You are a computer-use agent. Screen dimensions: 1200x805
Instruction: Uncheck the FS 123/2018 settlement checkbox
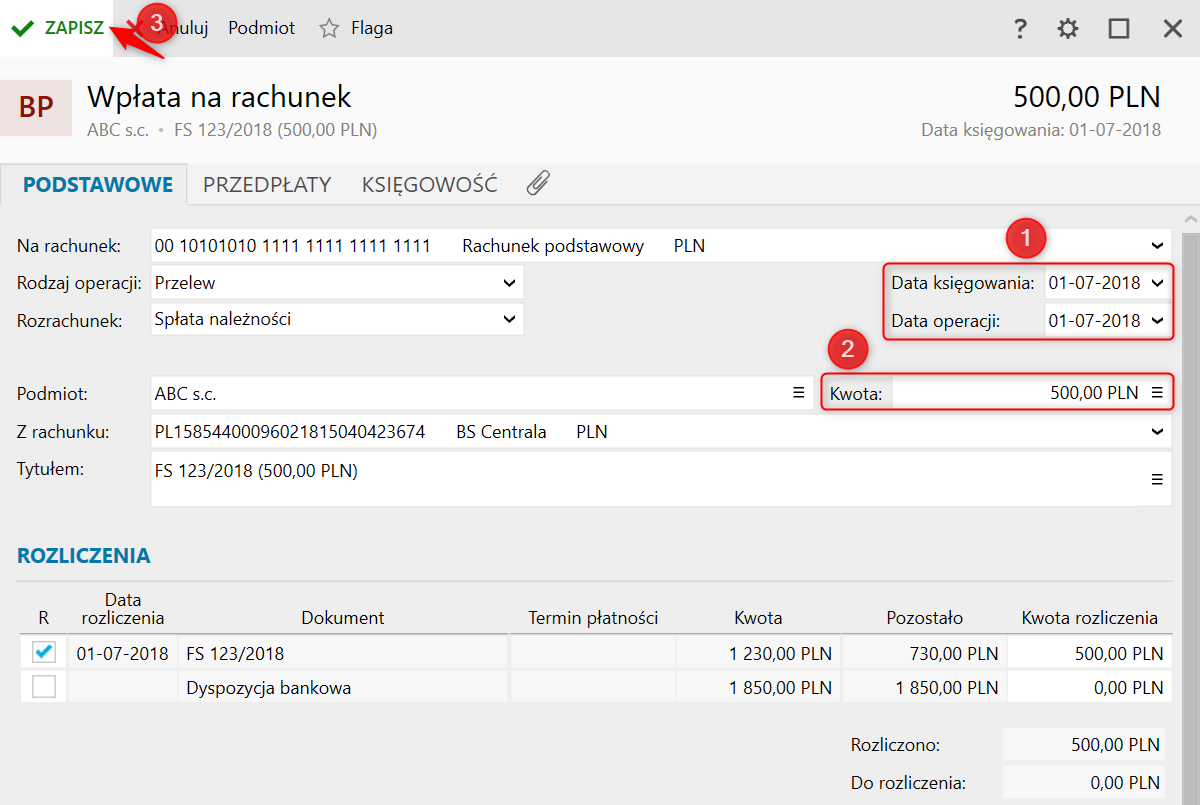click(x=44, y=653)
